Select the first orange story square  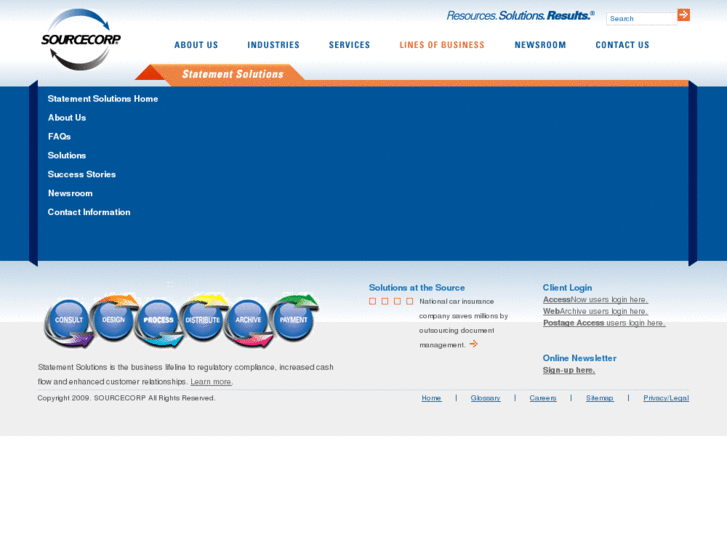coord(372,301)
